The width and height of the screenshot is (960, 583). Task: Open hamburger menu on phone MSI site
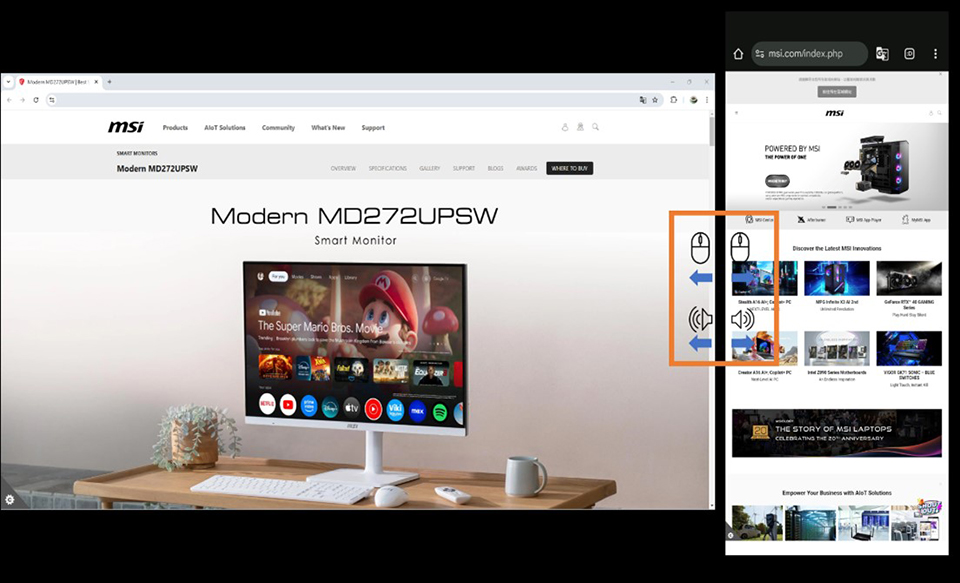736,113
